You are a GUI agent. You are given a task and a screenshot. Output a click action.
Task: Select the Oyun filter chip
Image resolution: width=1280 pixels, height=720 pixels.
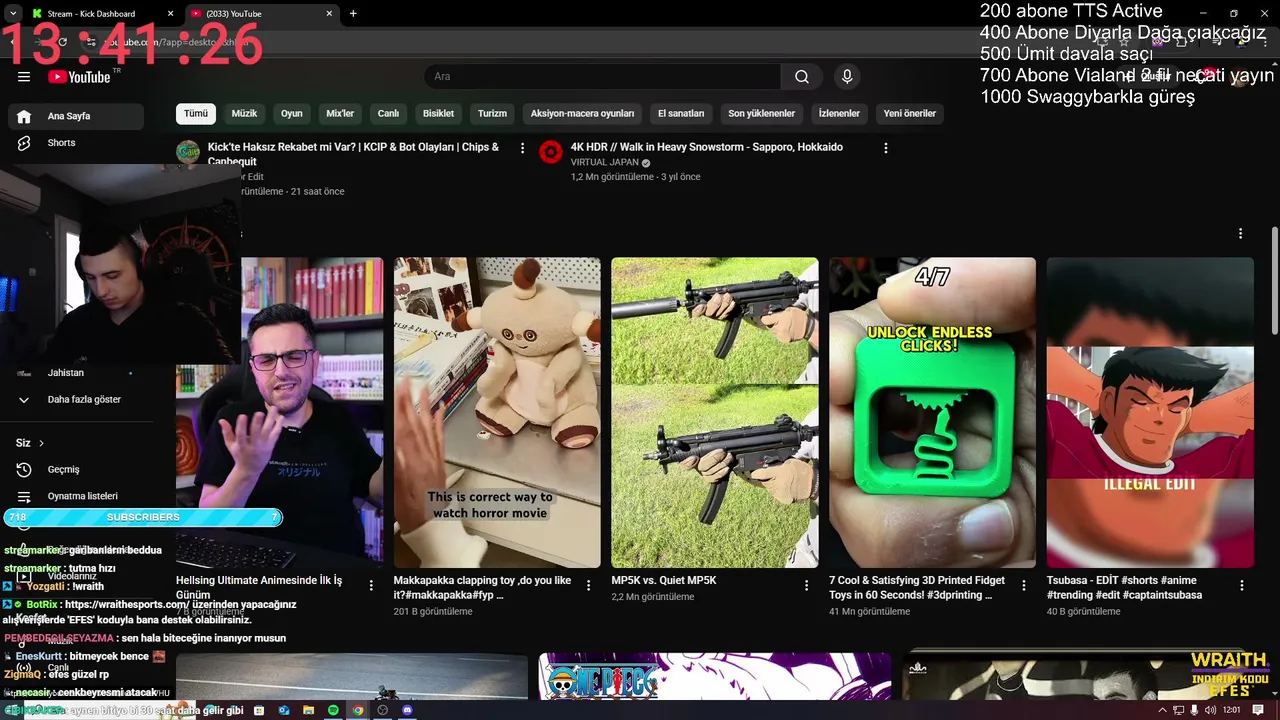tap(292, 113)
